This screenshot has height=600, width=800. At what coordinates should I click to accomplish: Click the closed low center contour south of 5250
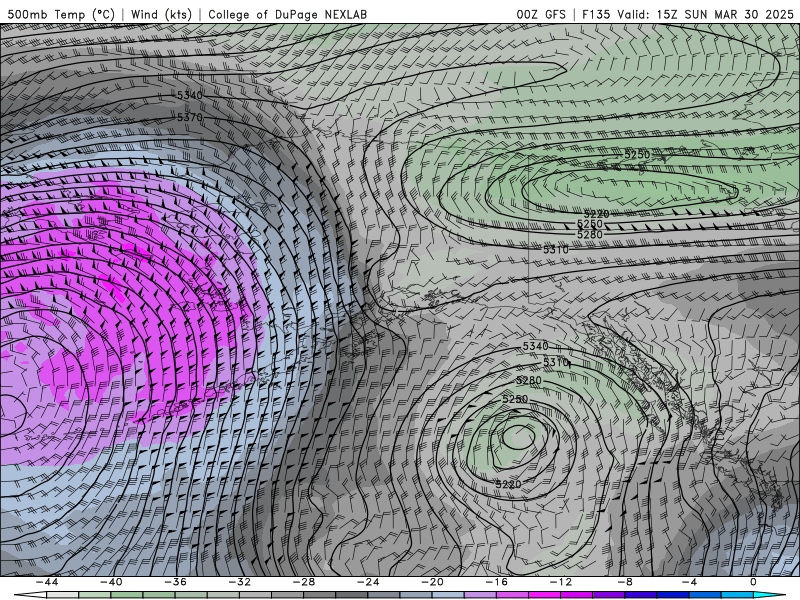[518, 437]
